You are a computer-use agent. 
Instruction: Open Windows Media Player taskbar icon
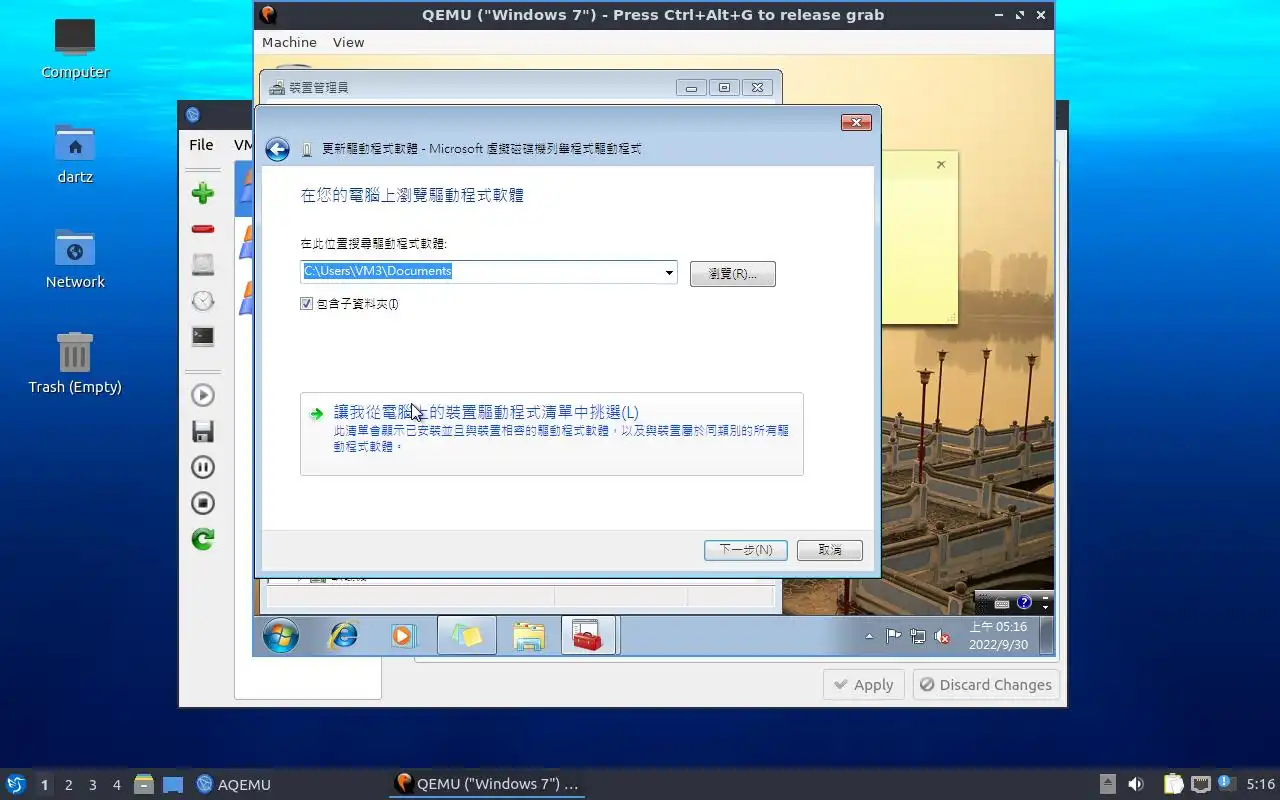[x=403, y=636]
